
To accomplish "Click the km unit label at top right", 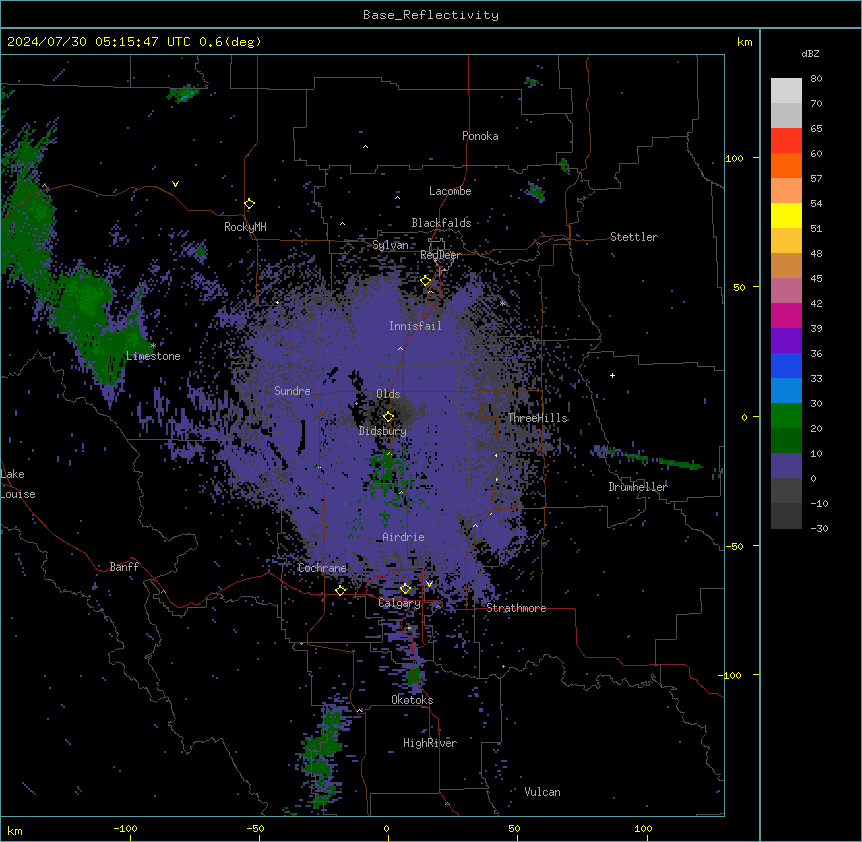I will 745,42.
